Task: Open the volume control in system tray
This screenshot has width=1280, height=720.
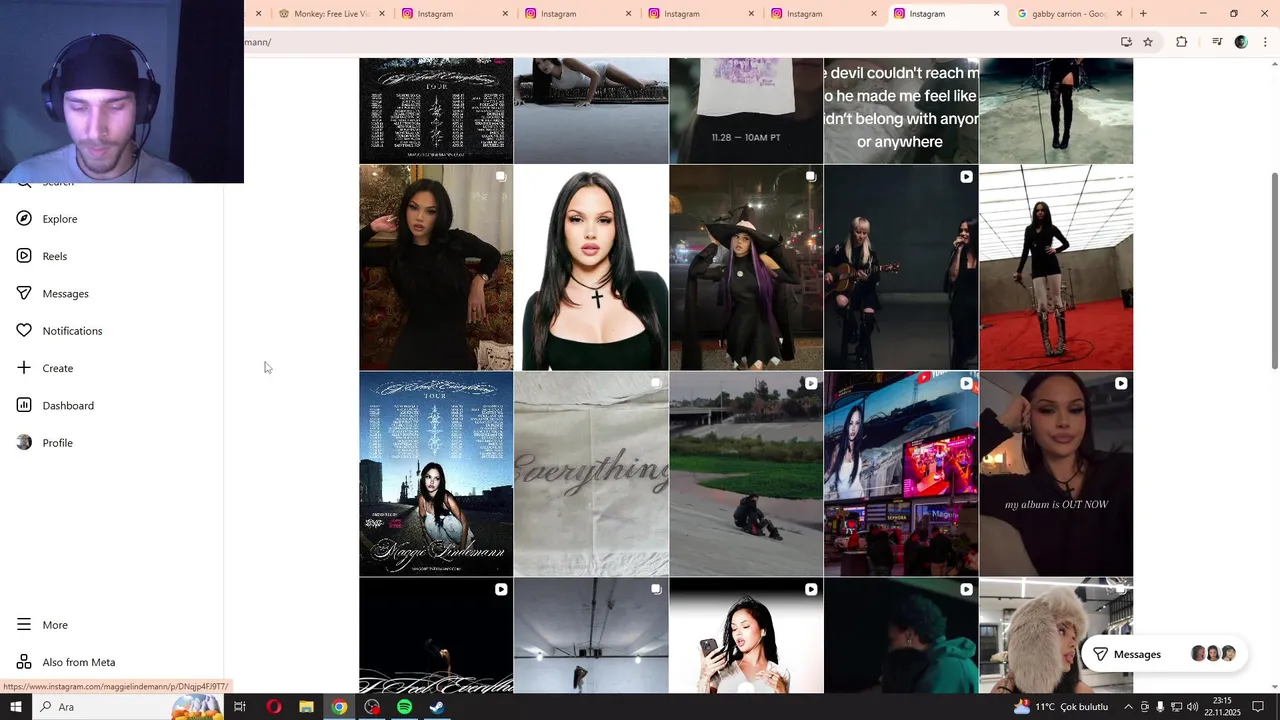Action: pyautogui.click(x=1193, y=707)
